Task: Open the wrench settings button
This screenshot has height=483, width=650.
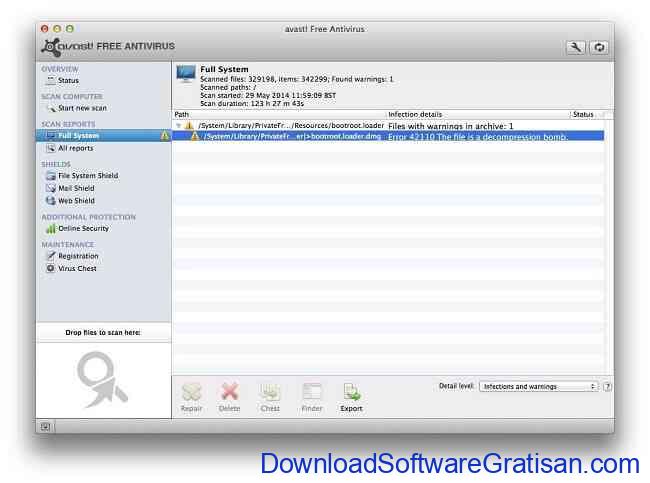Action: point(575,47)
